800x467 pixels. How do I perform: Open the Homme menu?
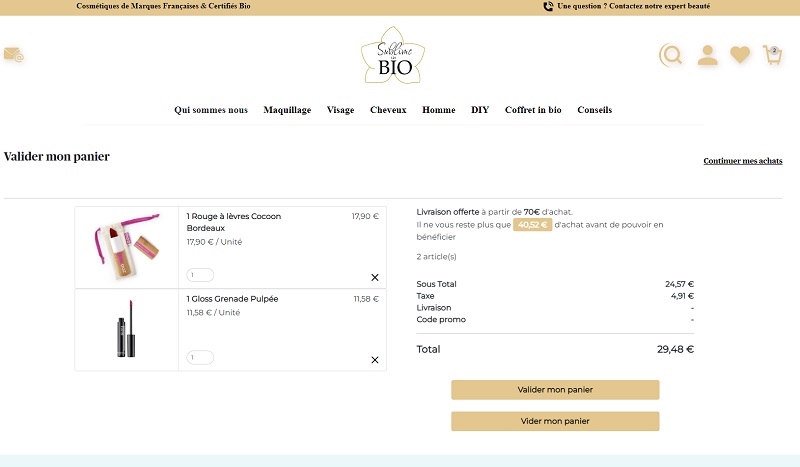tap(439, 110)
